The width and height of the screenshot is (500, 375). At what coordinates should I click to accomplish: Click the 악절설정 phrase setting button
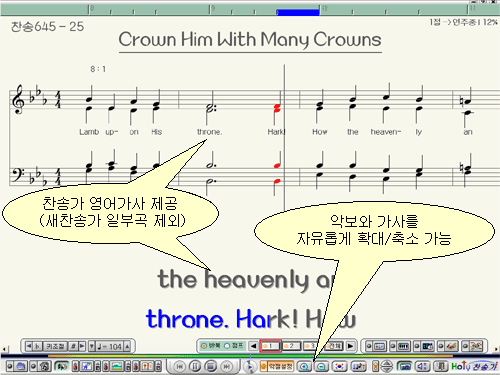tap(280, 366)
